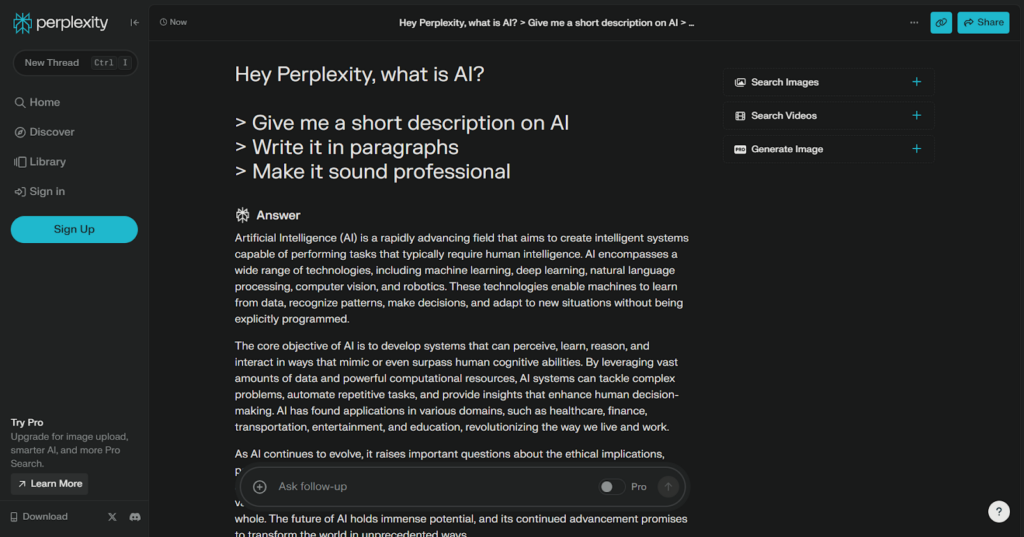Open the help question mark button
1024x537 pixels.
(999, 512)
